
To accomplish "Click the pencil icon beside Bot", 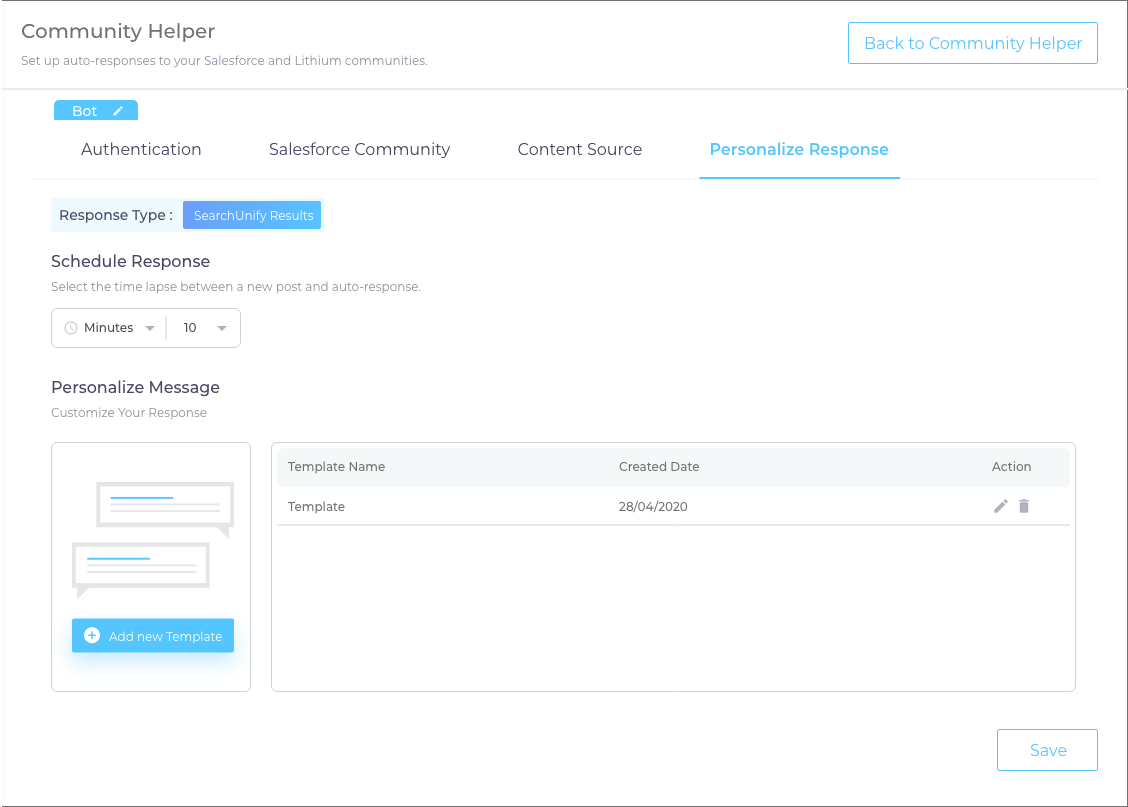I will [x=118, y=111].
